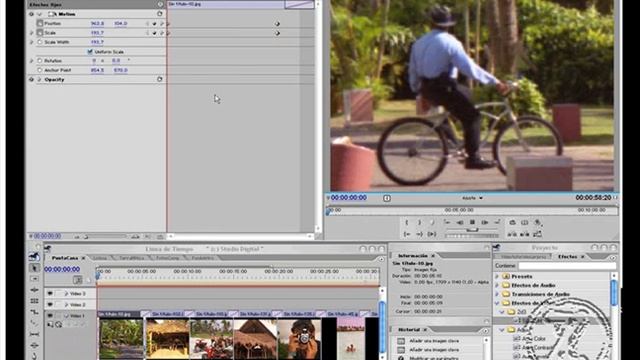Expand the Video 3 track

coord(66,293)
